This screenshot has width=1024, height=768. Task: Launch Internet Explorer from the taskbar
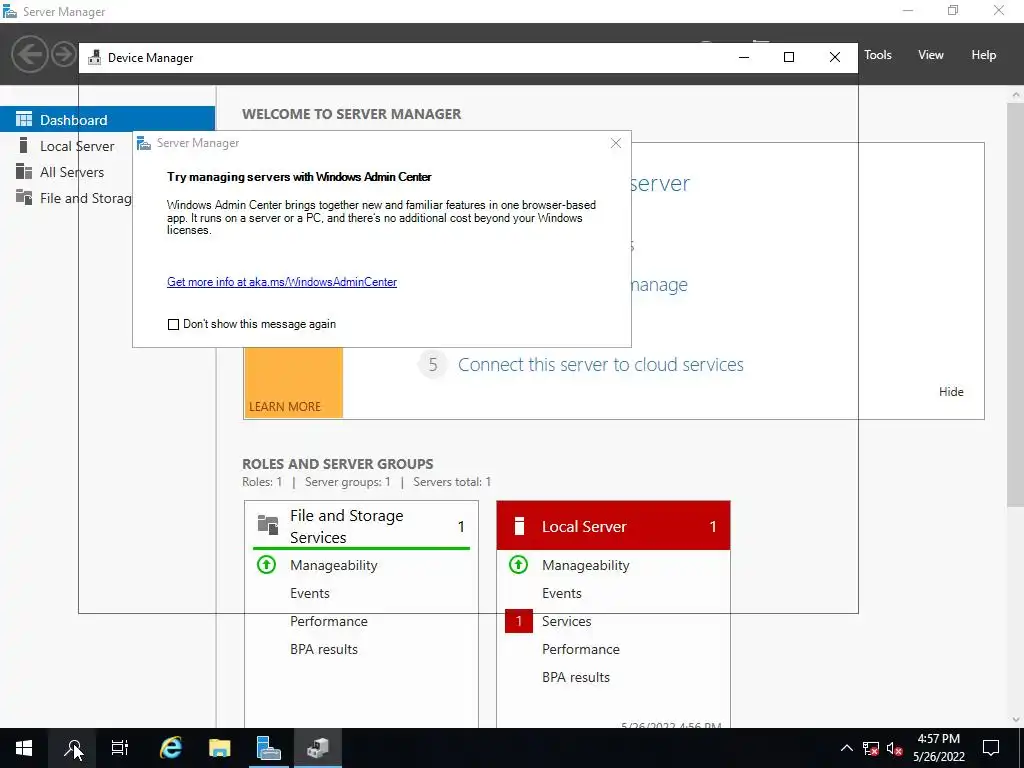170,748
